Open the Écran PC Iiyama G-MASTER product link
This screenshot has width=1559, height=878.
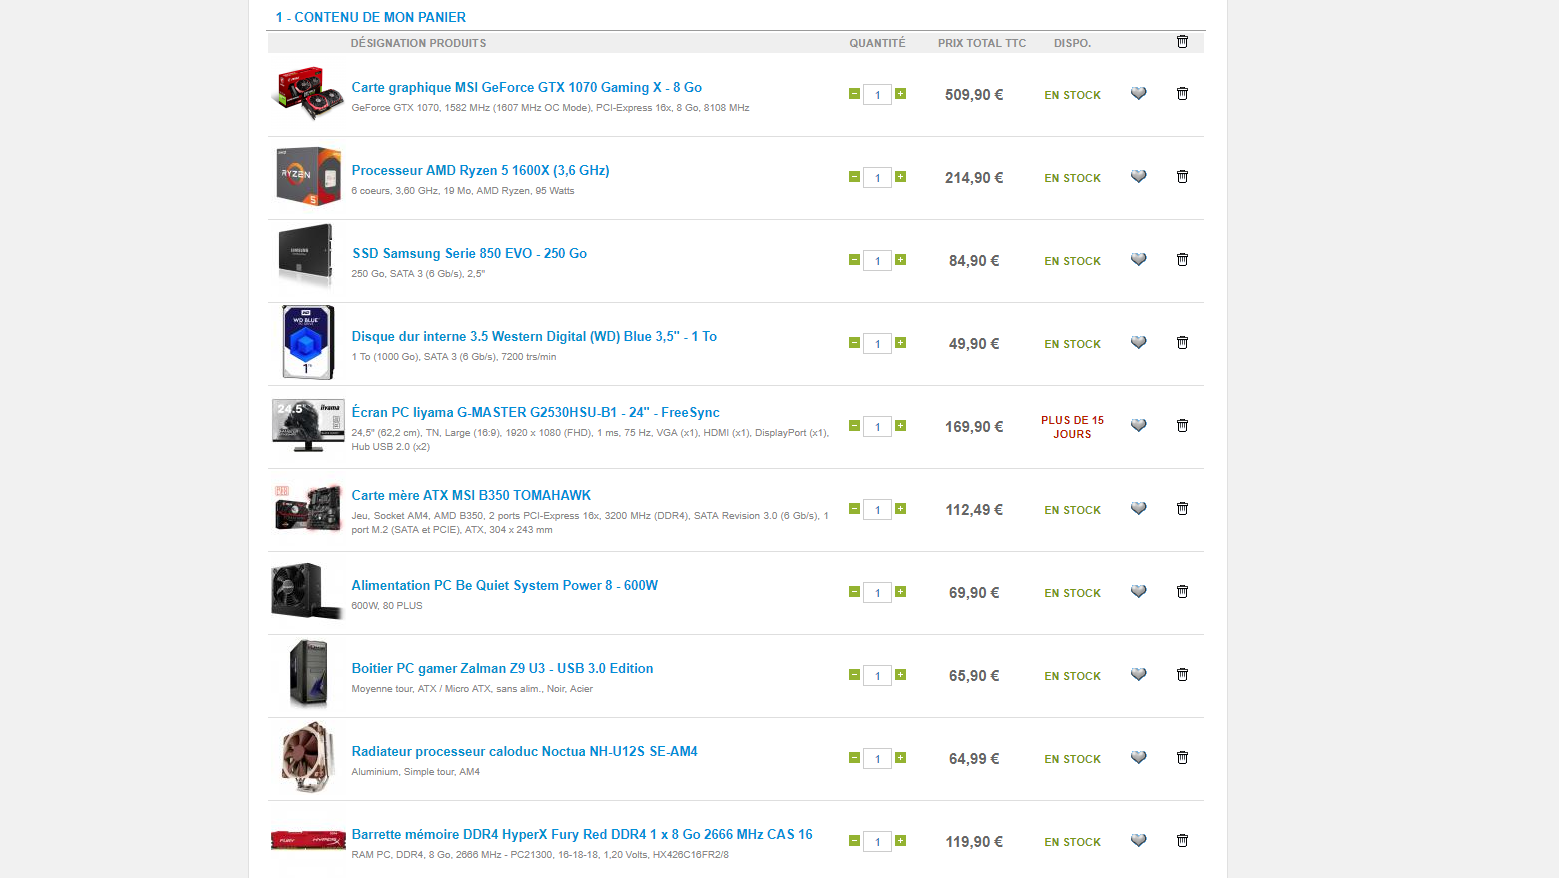pos(535,412)
